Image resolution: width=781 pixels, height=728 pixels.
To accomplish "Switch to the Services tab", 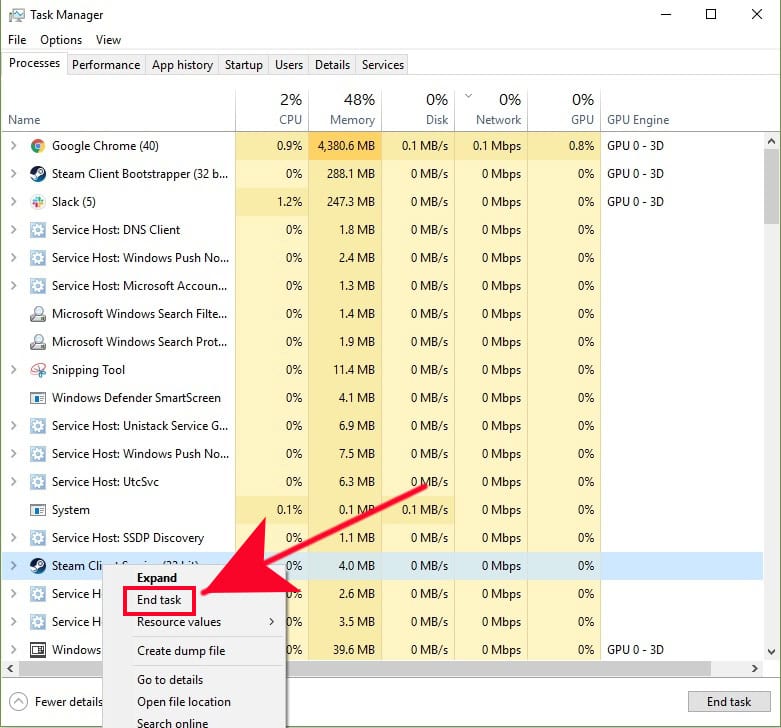I will [x=383, y=65].
